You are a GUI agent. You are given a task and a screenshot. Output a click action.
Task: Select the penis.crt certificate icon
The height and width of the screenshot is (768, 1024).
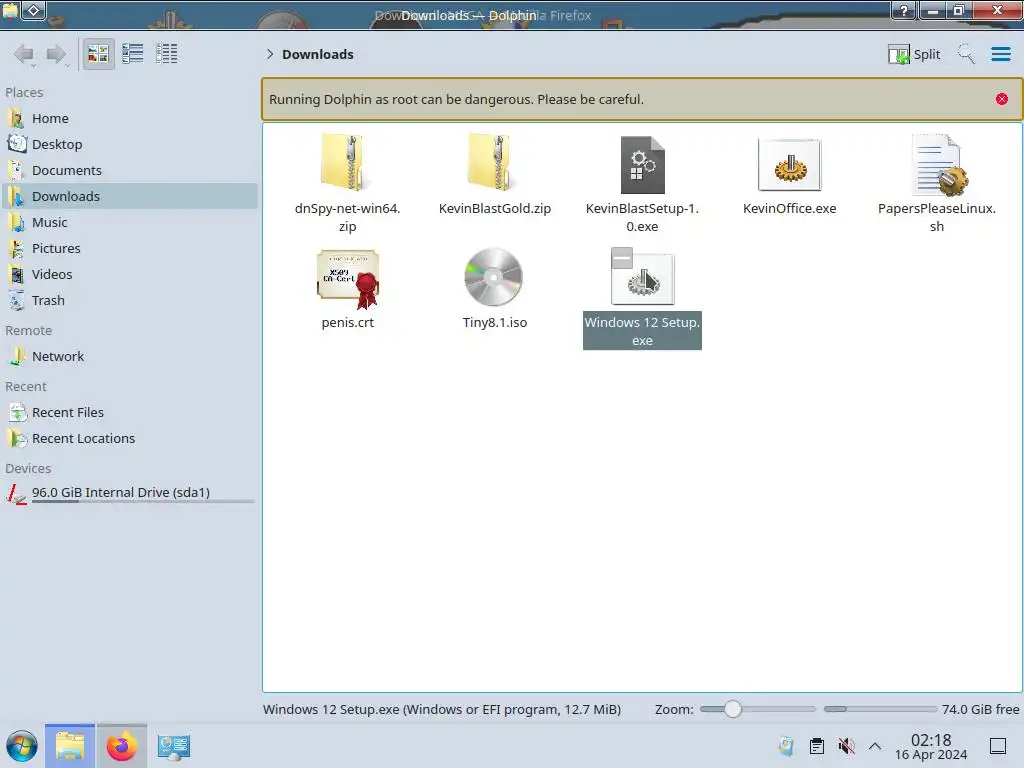tap(347, 278)
